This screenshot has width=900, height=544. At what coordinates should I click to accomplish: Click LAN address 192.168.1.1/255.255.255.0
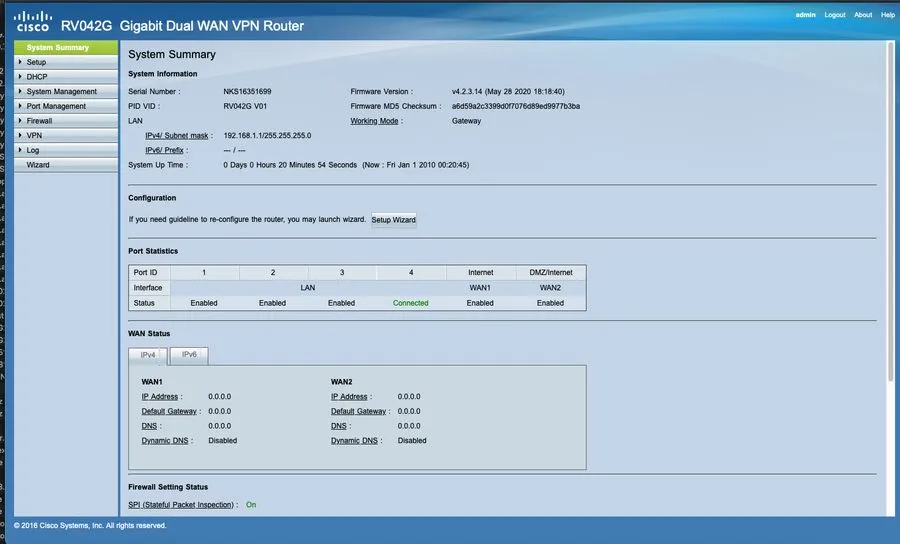267,135
